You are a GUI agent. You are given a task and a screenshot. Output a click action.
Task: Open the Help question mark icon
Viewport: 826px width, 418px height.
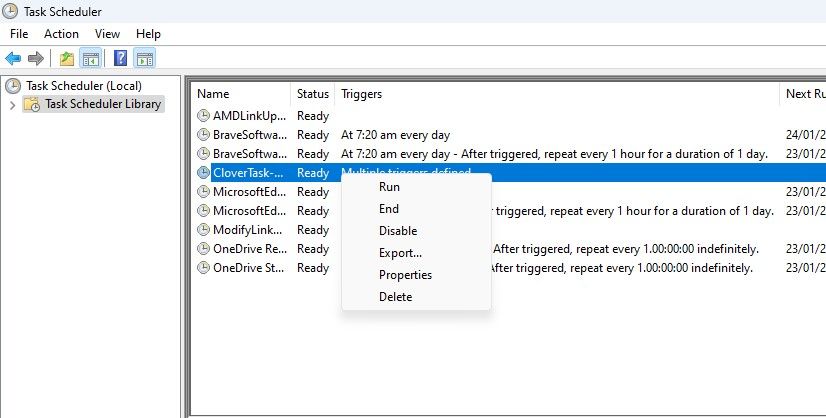pos(121,58)
